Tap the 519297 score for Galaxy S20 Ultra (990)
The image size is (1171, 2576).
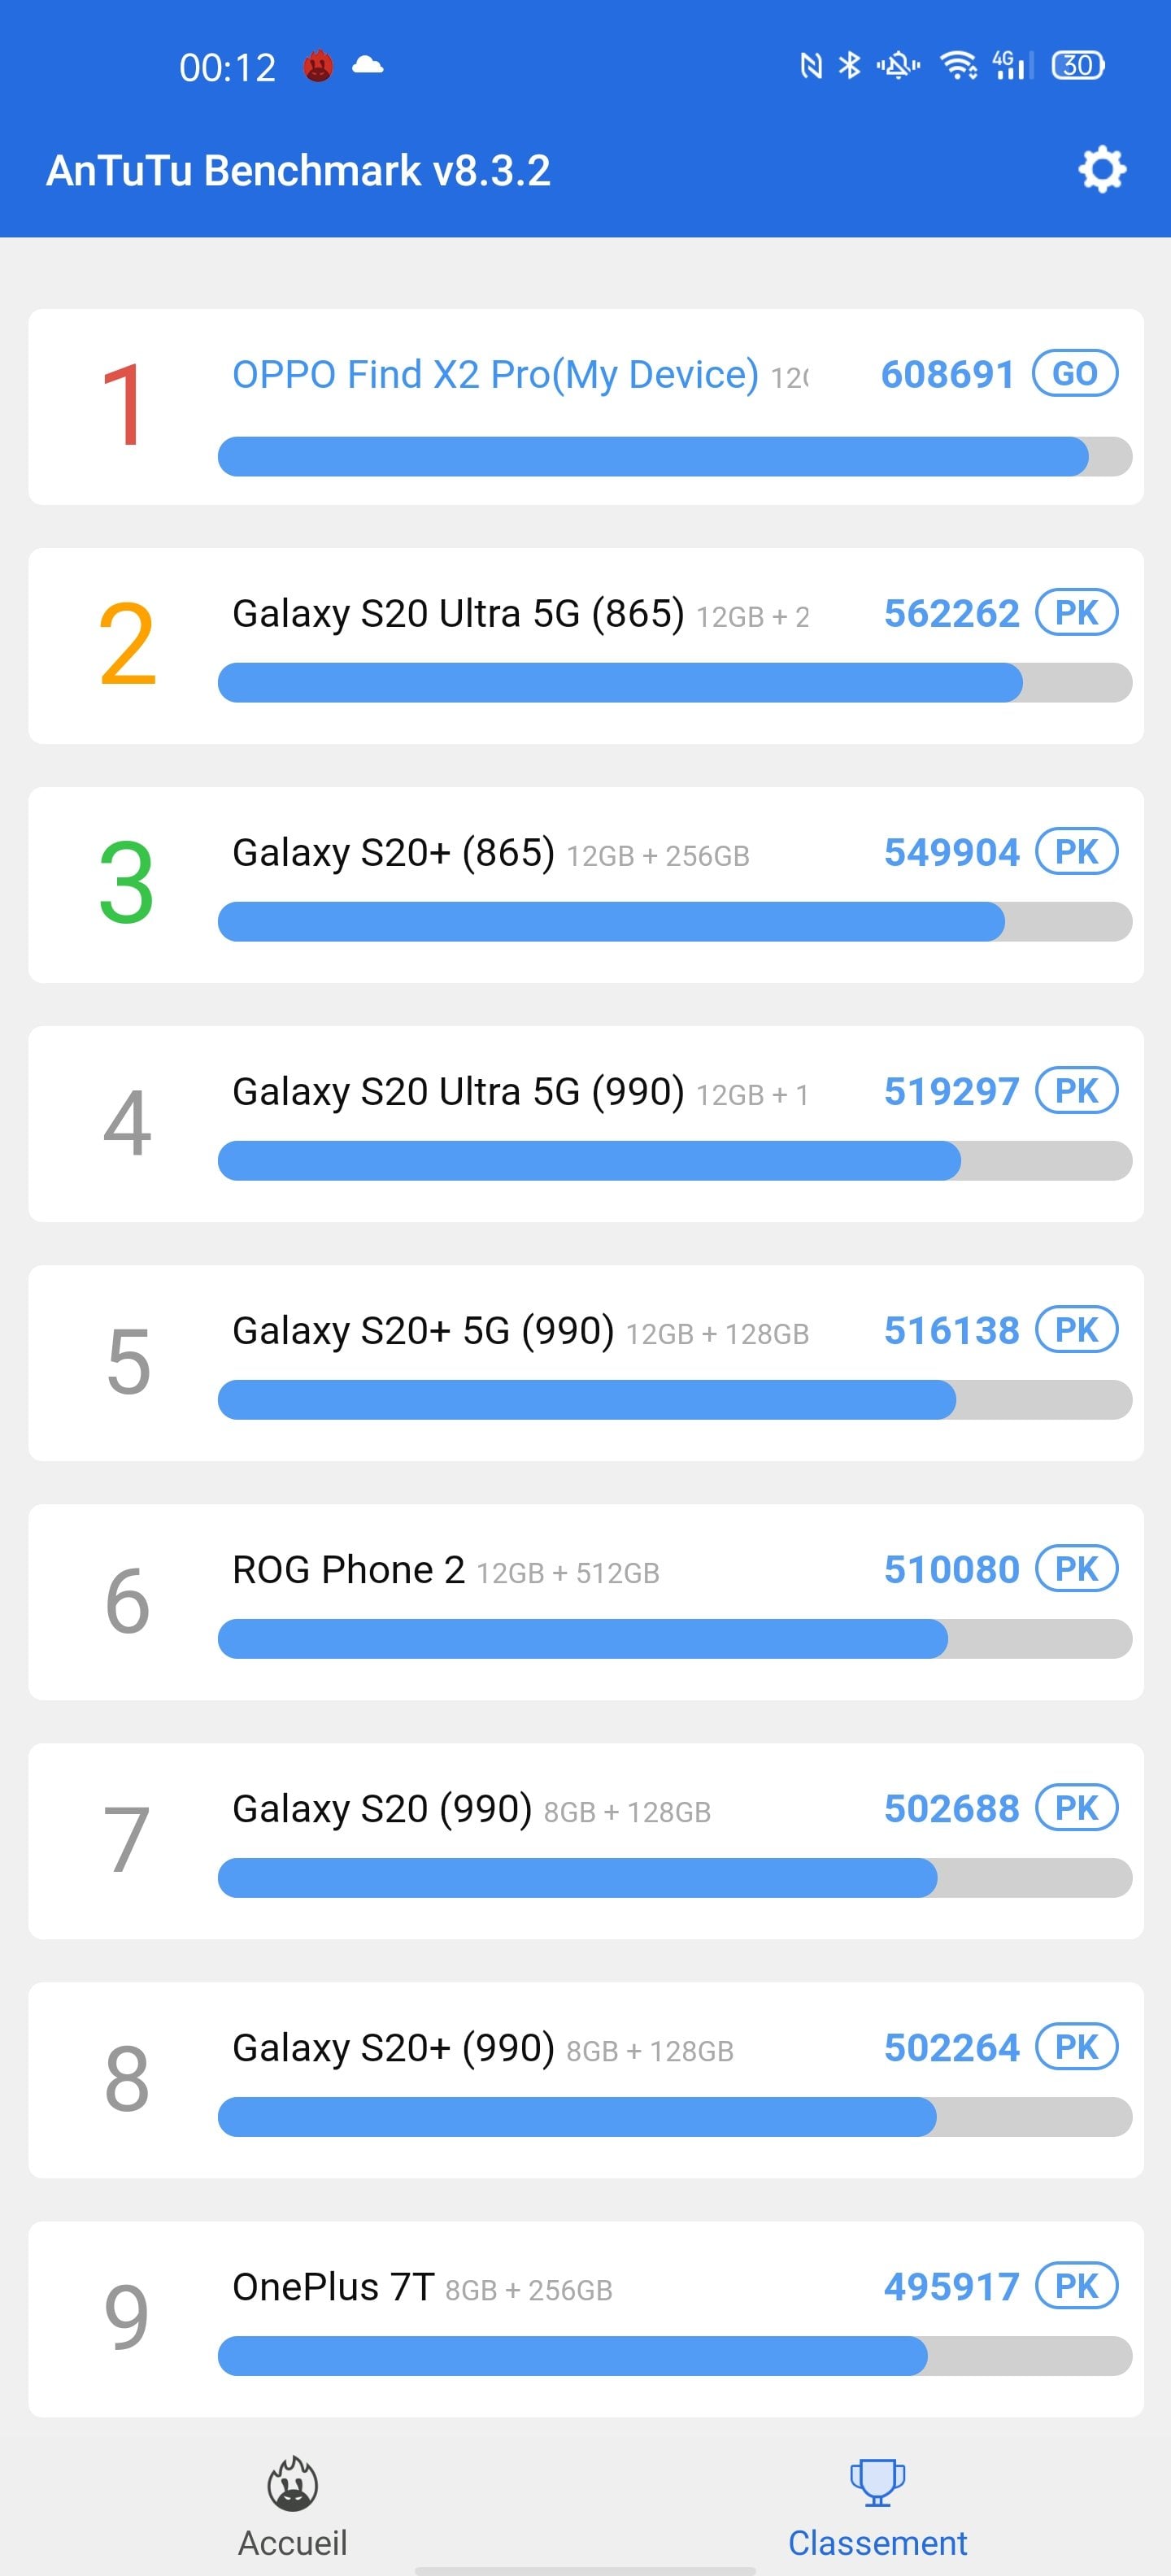pos(951,1091)
